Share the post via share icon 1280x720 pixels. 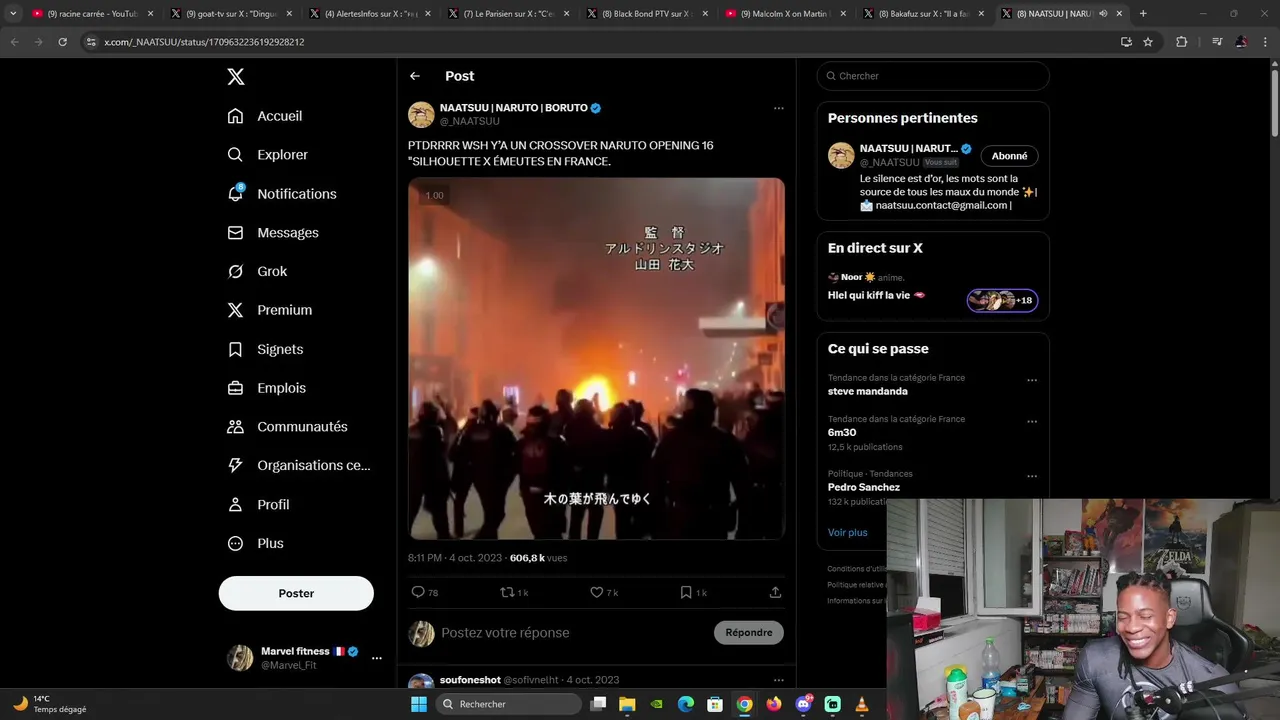(x=775, y=593)
